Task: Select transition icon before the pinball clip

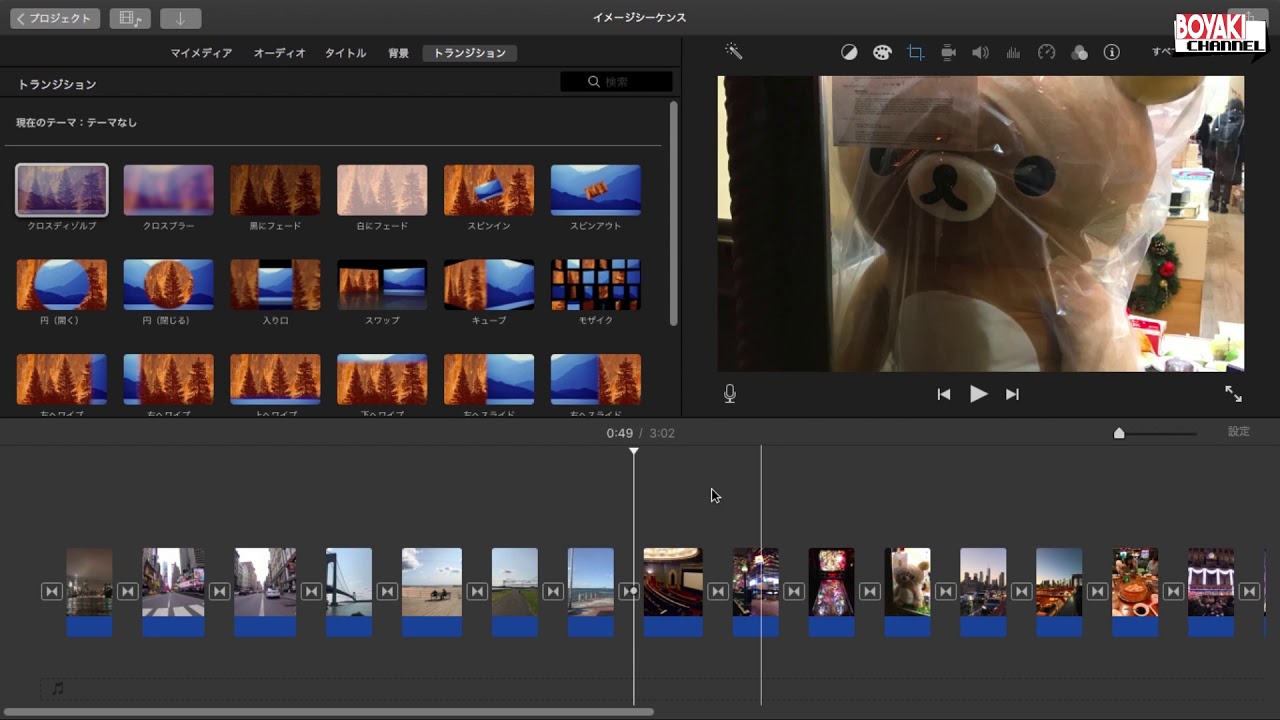Action: click(793, 591)
